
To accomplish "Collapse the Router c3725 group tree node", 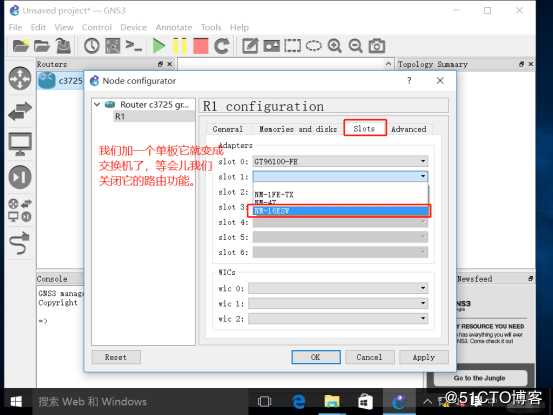I will pyautogui.click(x=97, y=105).
